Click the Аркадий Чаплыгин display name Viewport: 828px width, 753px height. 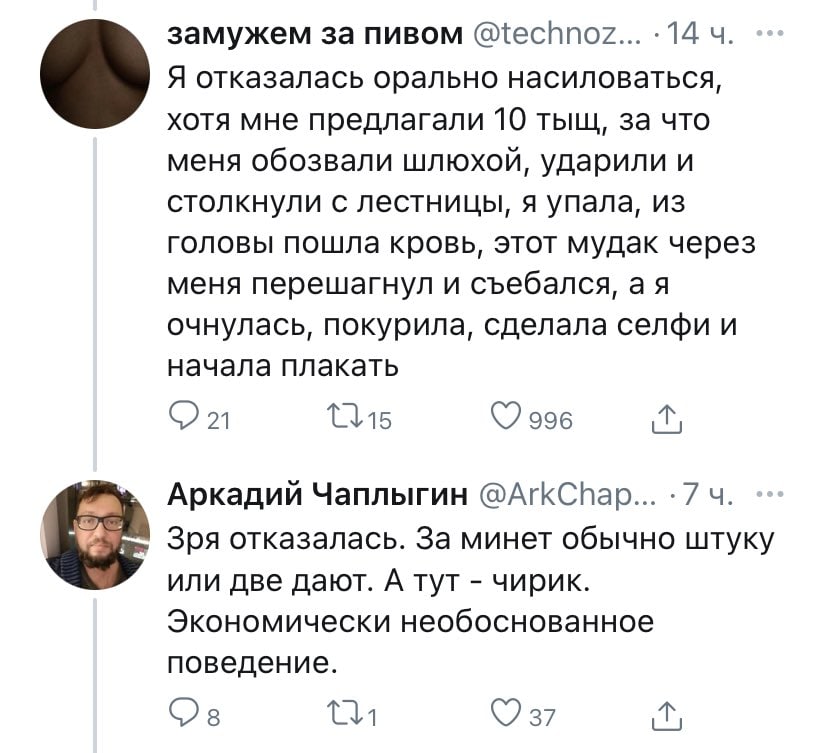click(315, 494)
